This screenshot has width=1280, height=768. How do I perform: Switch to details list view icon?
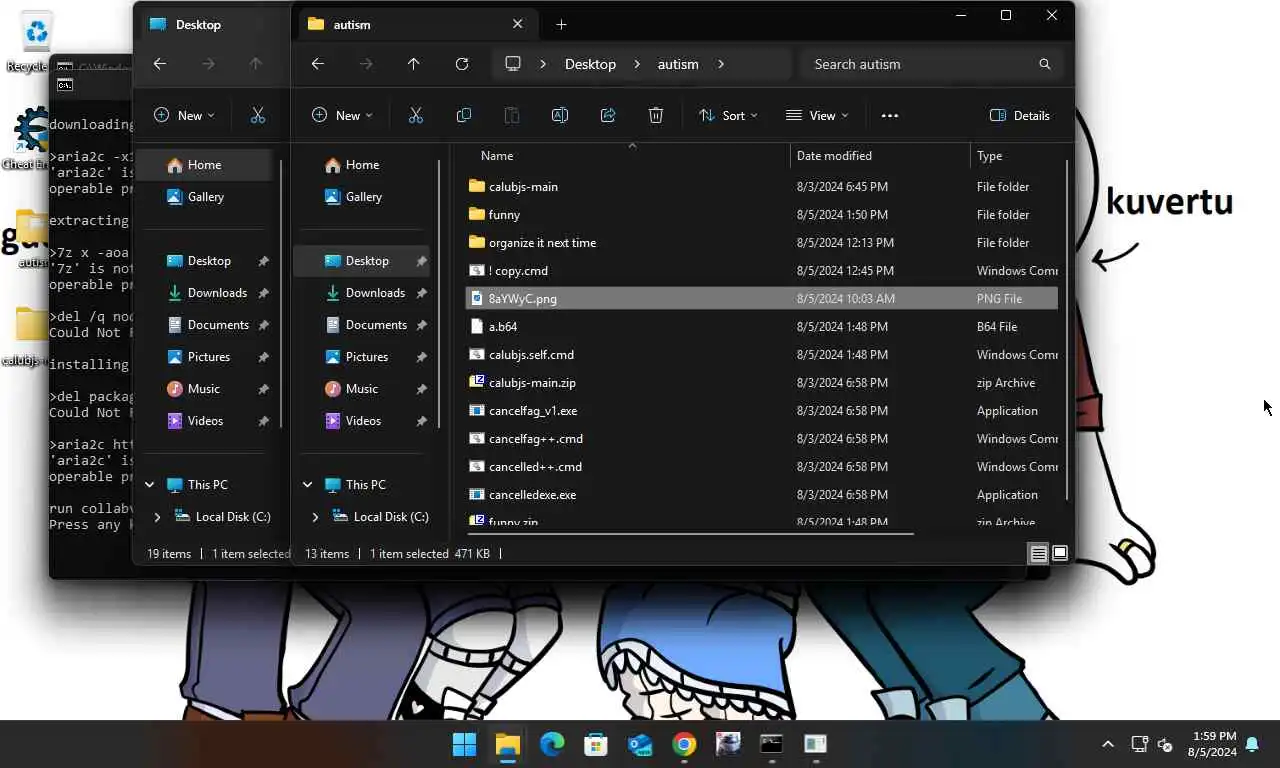(1038, 554)
